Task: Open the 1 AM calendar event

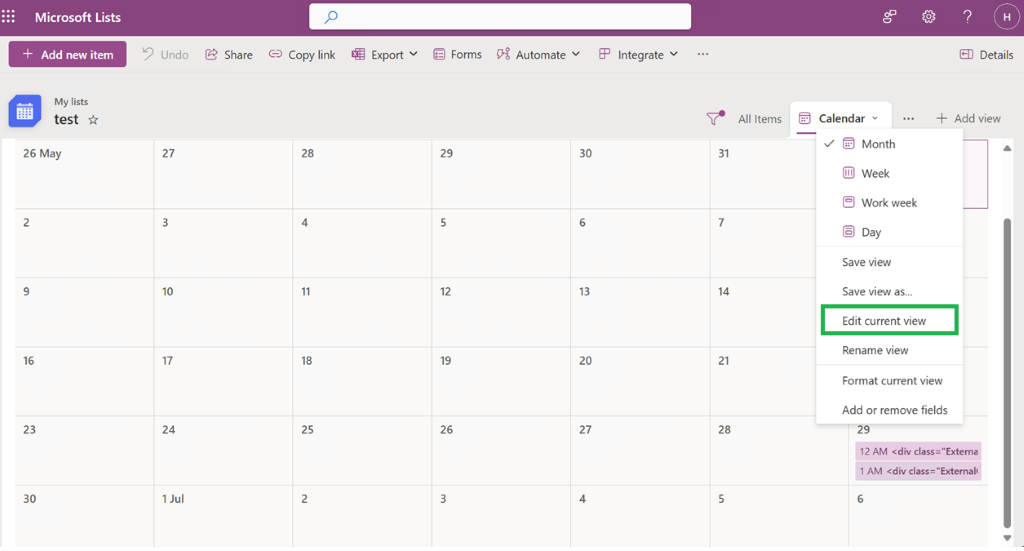Action: 918,471
